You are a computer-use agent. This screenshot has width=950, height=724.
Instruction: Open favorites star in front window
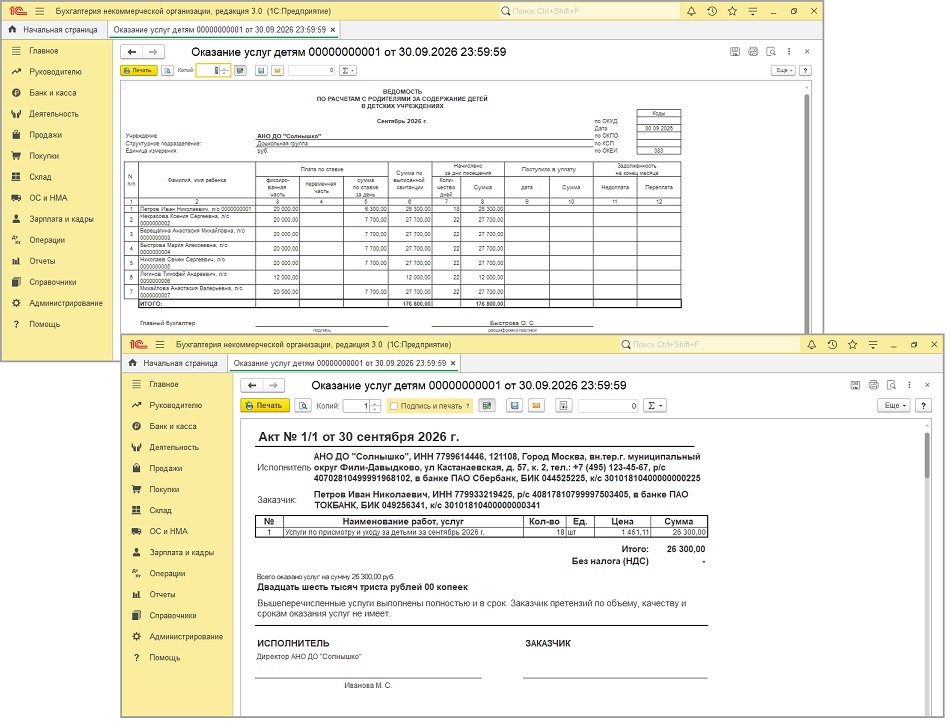[x=852, y=344]
